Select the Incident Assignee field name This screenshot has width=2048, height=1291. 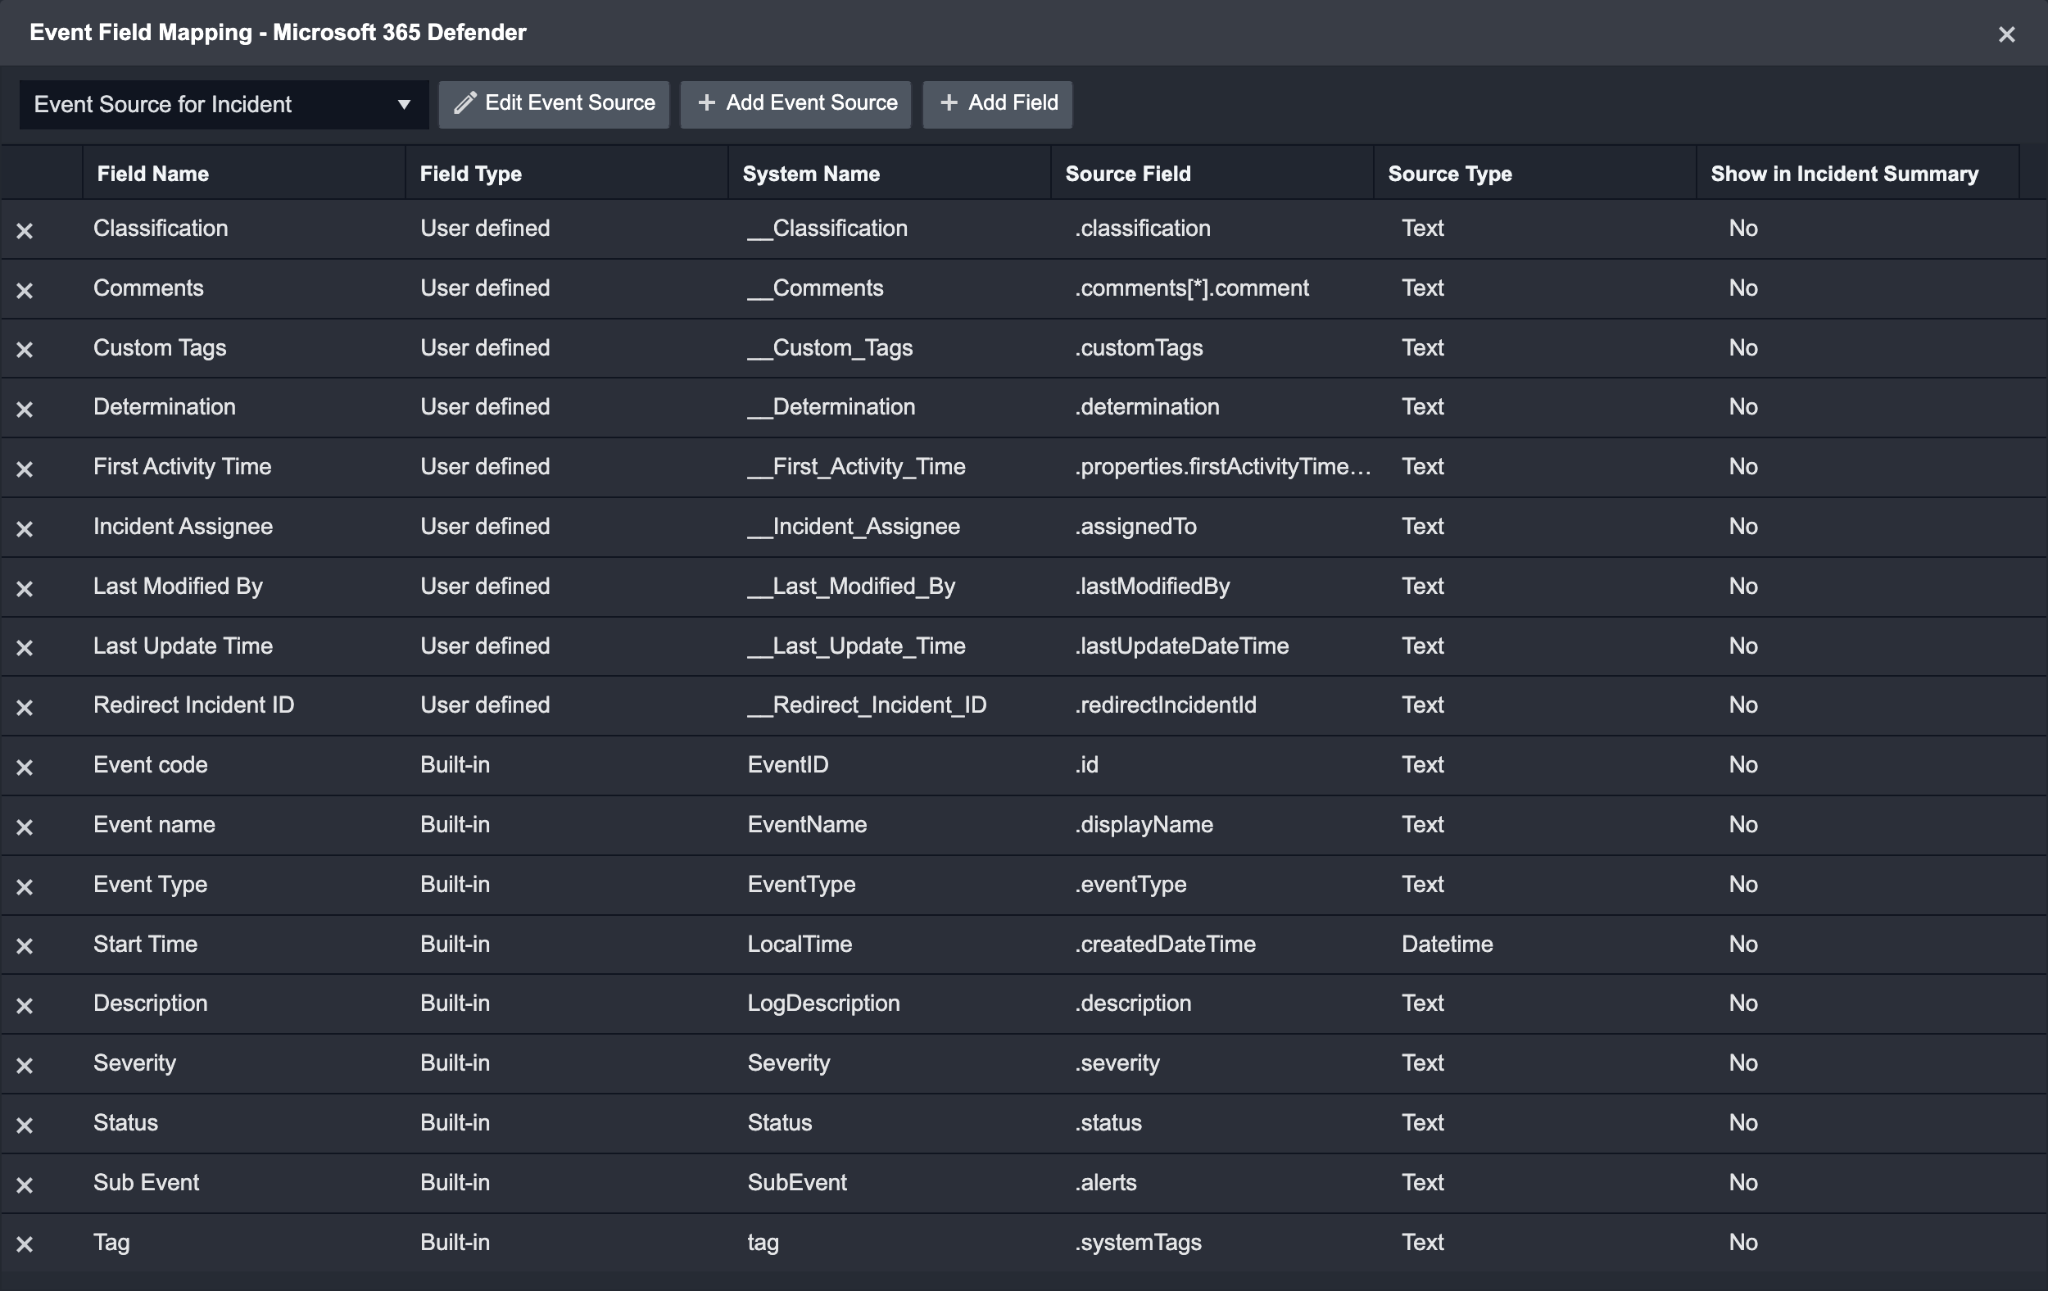(183, 527)
